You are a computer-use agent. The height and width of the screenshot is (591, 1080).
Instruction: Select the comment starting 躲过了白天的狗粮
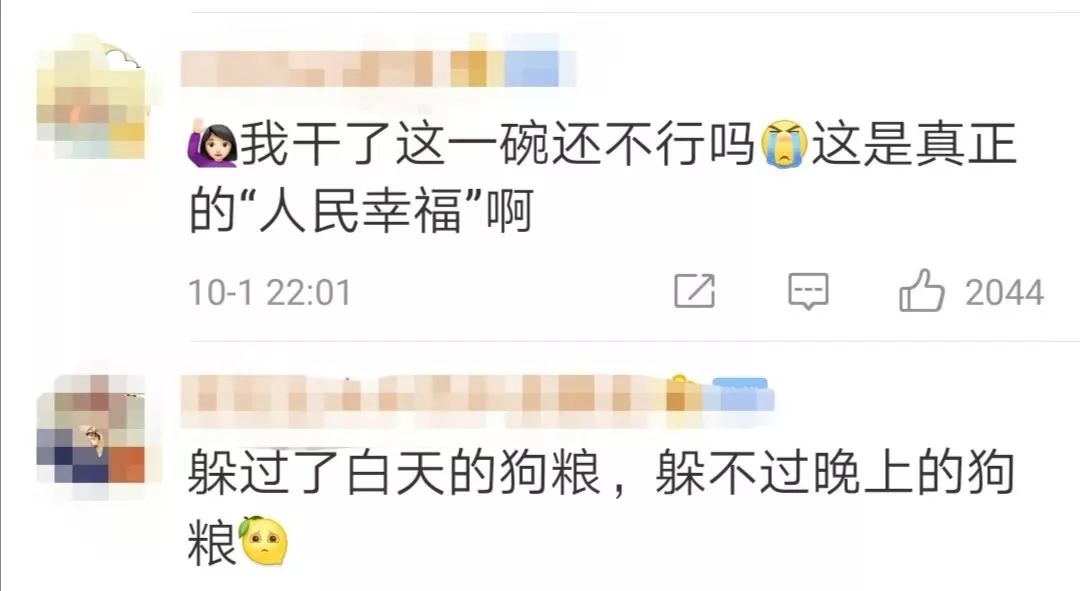coord(601,506)
